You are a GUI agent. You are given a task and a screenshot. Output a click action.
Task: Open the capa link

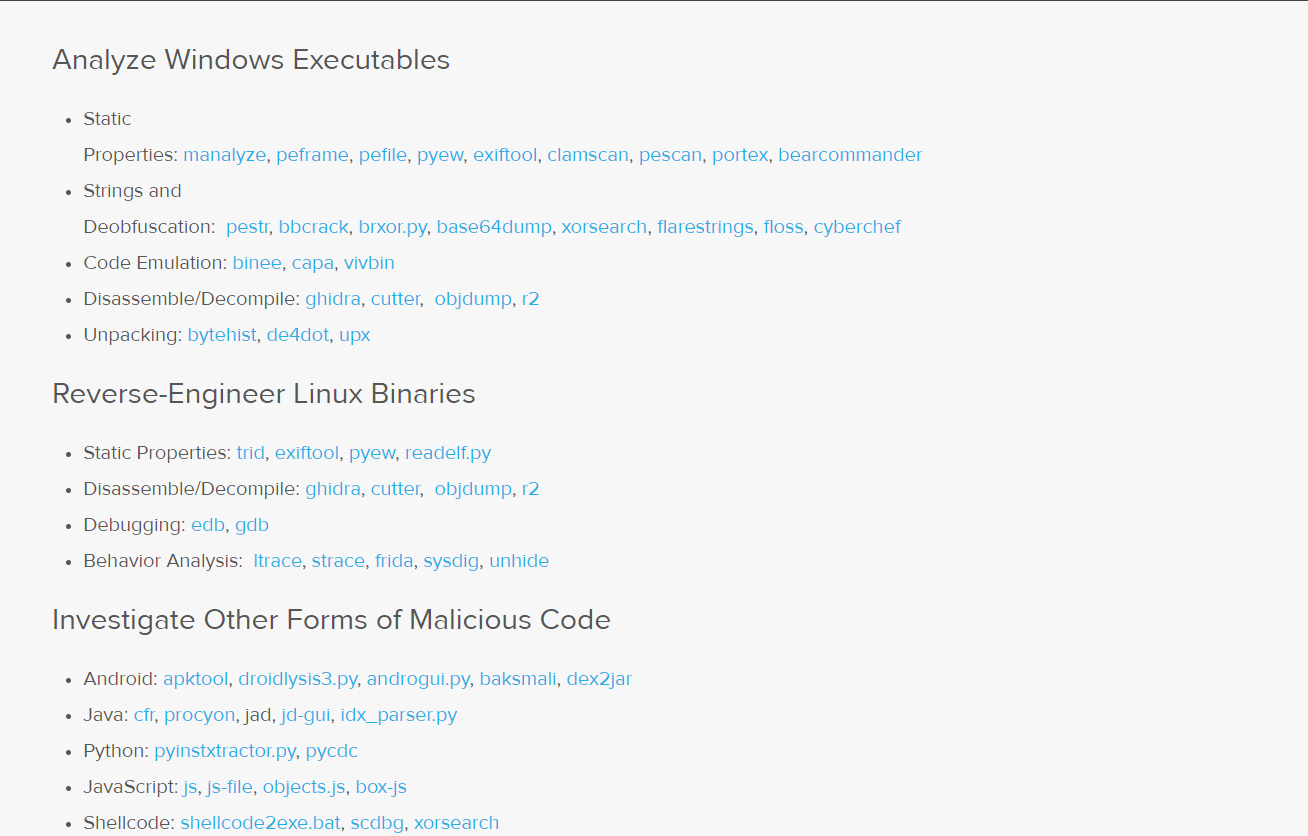(x=313, y=263)
